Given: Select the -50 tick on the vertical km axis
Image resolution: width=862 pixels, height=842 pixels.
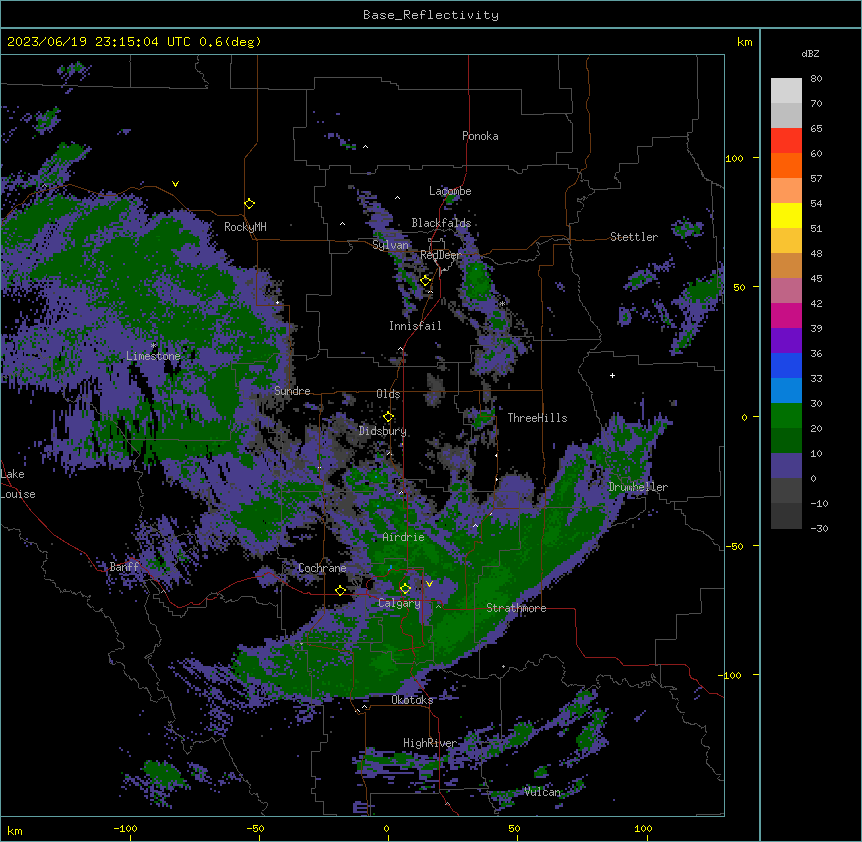Looking at the screenshot, I should 734,546.
